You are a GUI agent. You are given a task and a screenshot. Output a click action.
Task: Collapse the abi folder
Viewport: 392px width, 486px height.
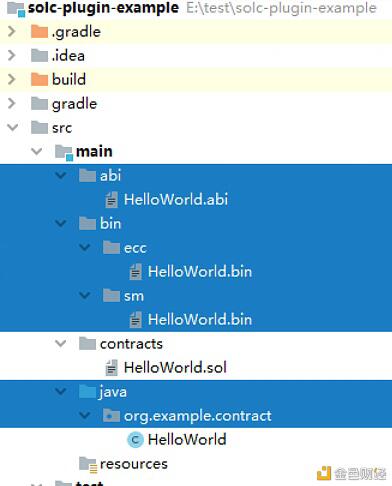[x=61, y=175]
